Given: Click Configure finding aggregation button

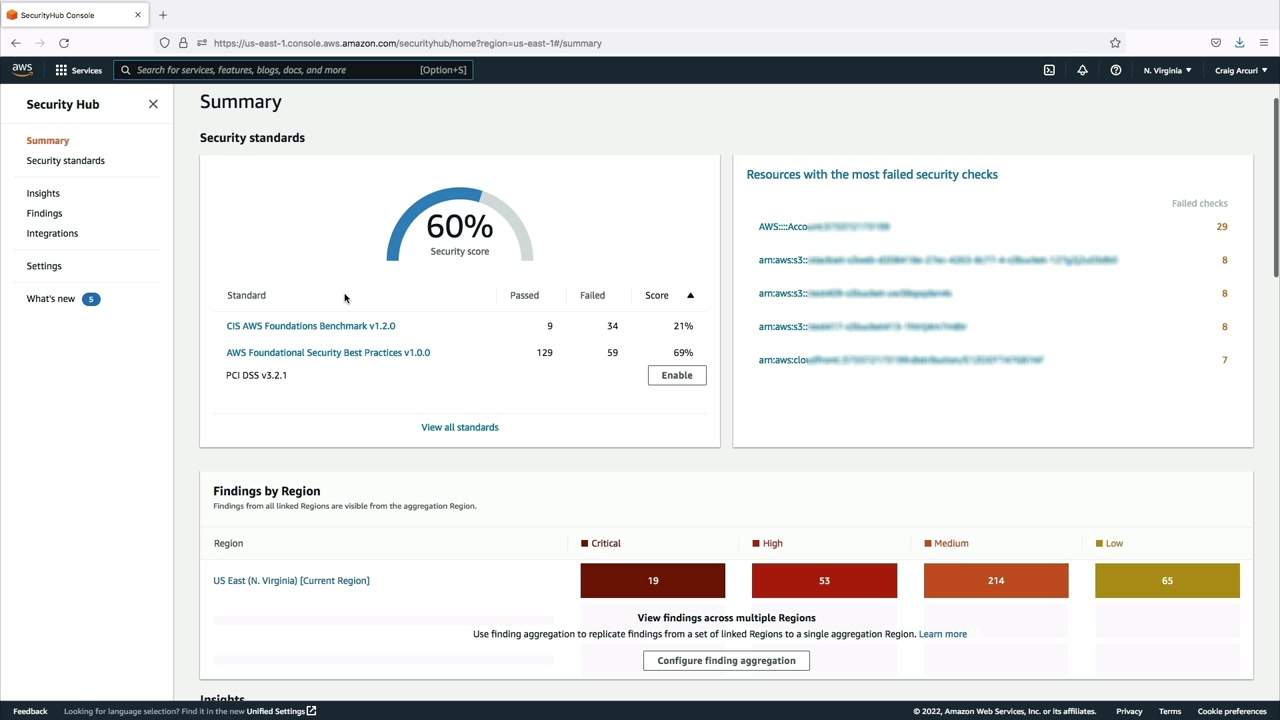Looking at the screenshot, I should [x=726, y=661].
